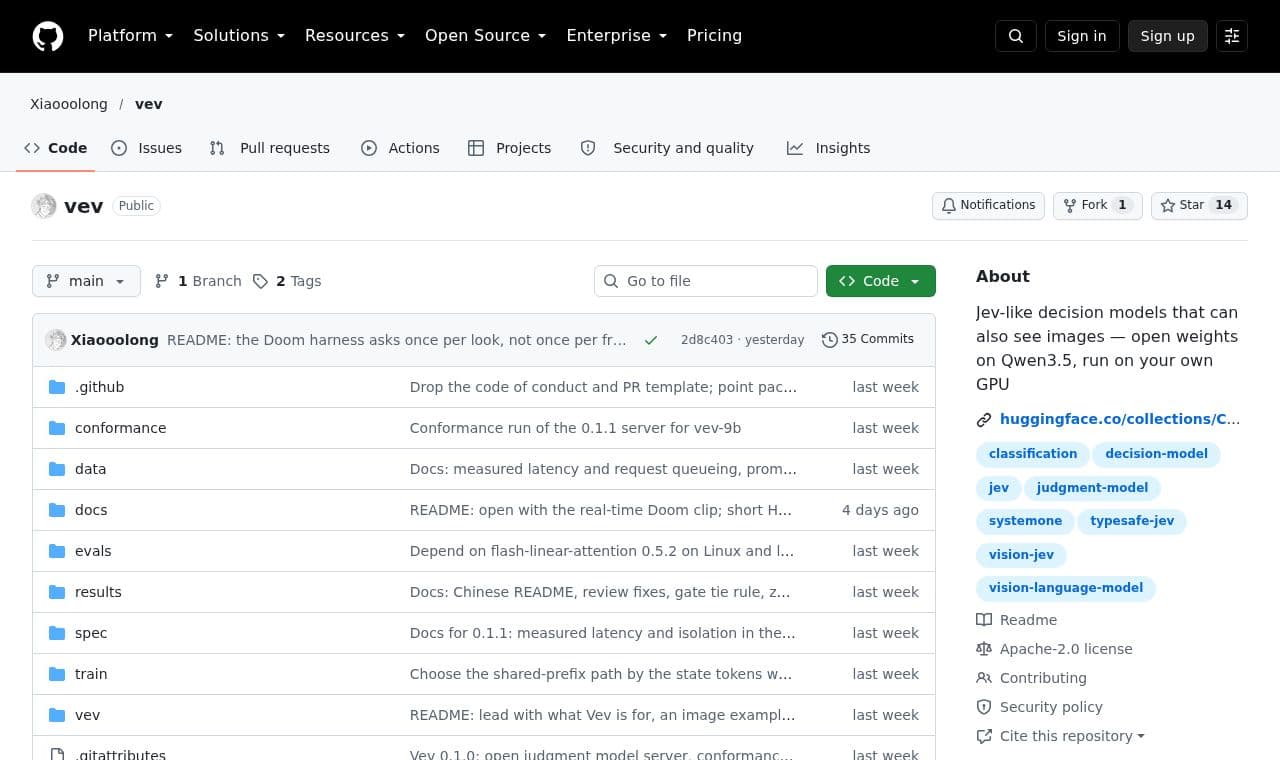Expand the Enterprise menu
The width and height of the screenshot is (1280, 760).
pos(616,36)
